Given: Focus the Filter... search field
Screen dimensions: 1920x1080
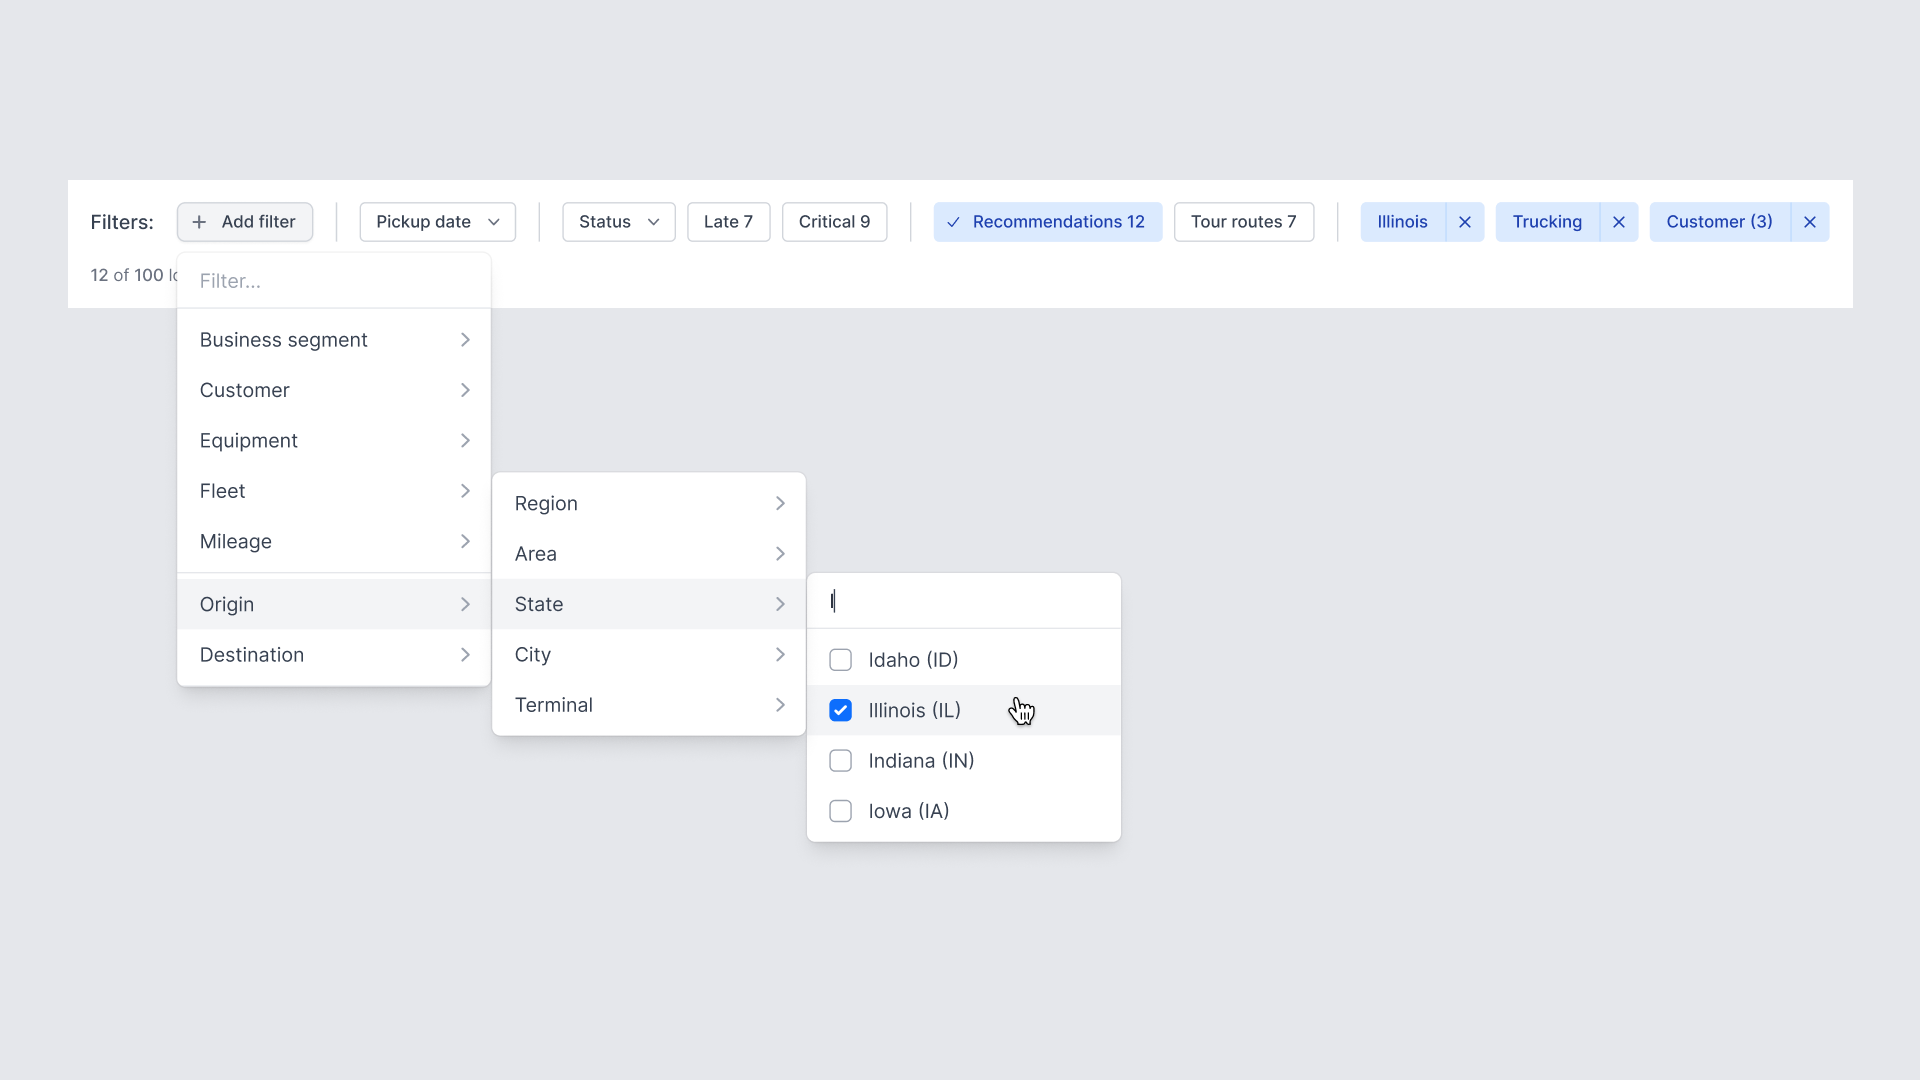Looking at the screenshot, I should coord(333,281).
